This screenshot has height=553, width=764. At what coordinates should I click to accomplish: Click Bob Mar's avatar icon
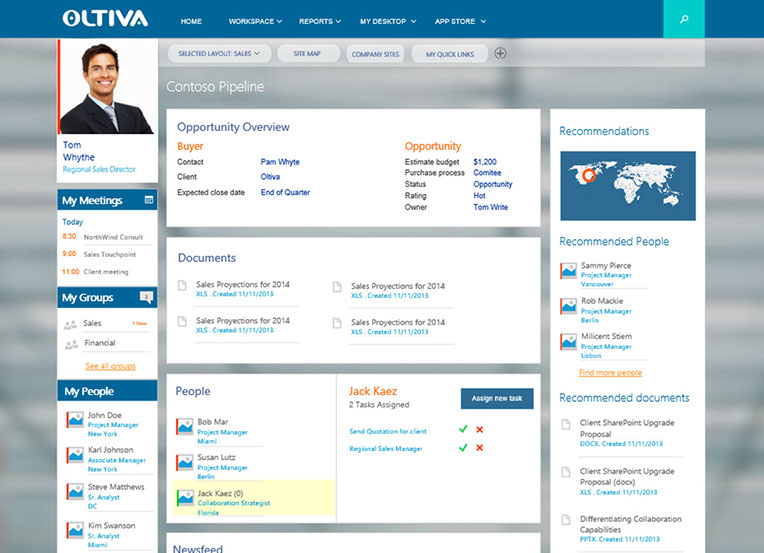pyautogui.click(x=184, y=427)
